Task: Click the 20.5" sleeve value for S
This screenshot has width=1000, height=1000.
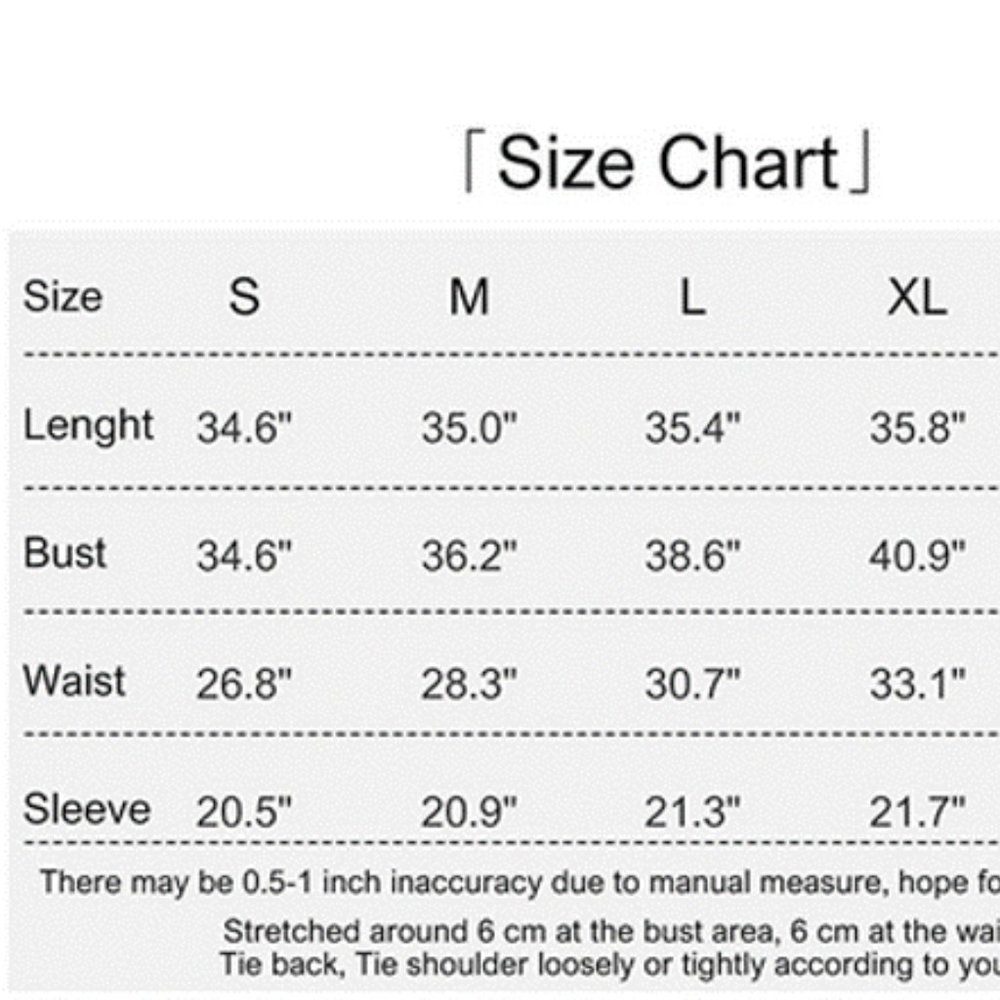Action: 244,812
